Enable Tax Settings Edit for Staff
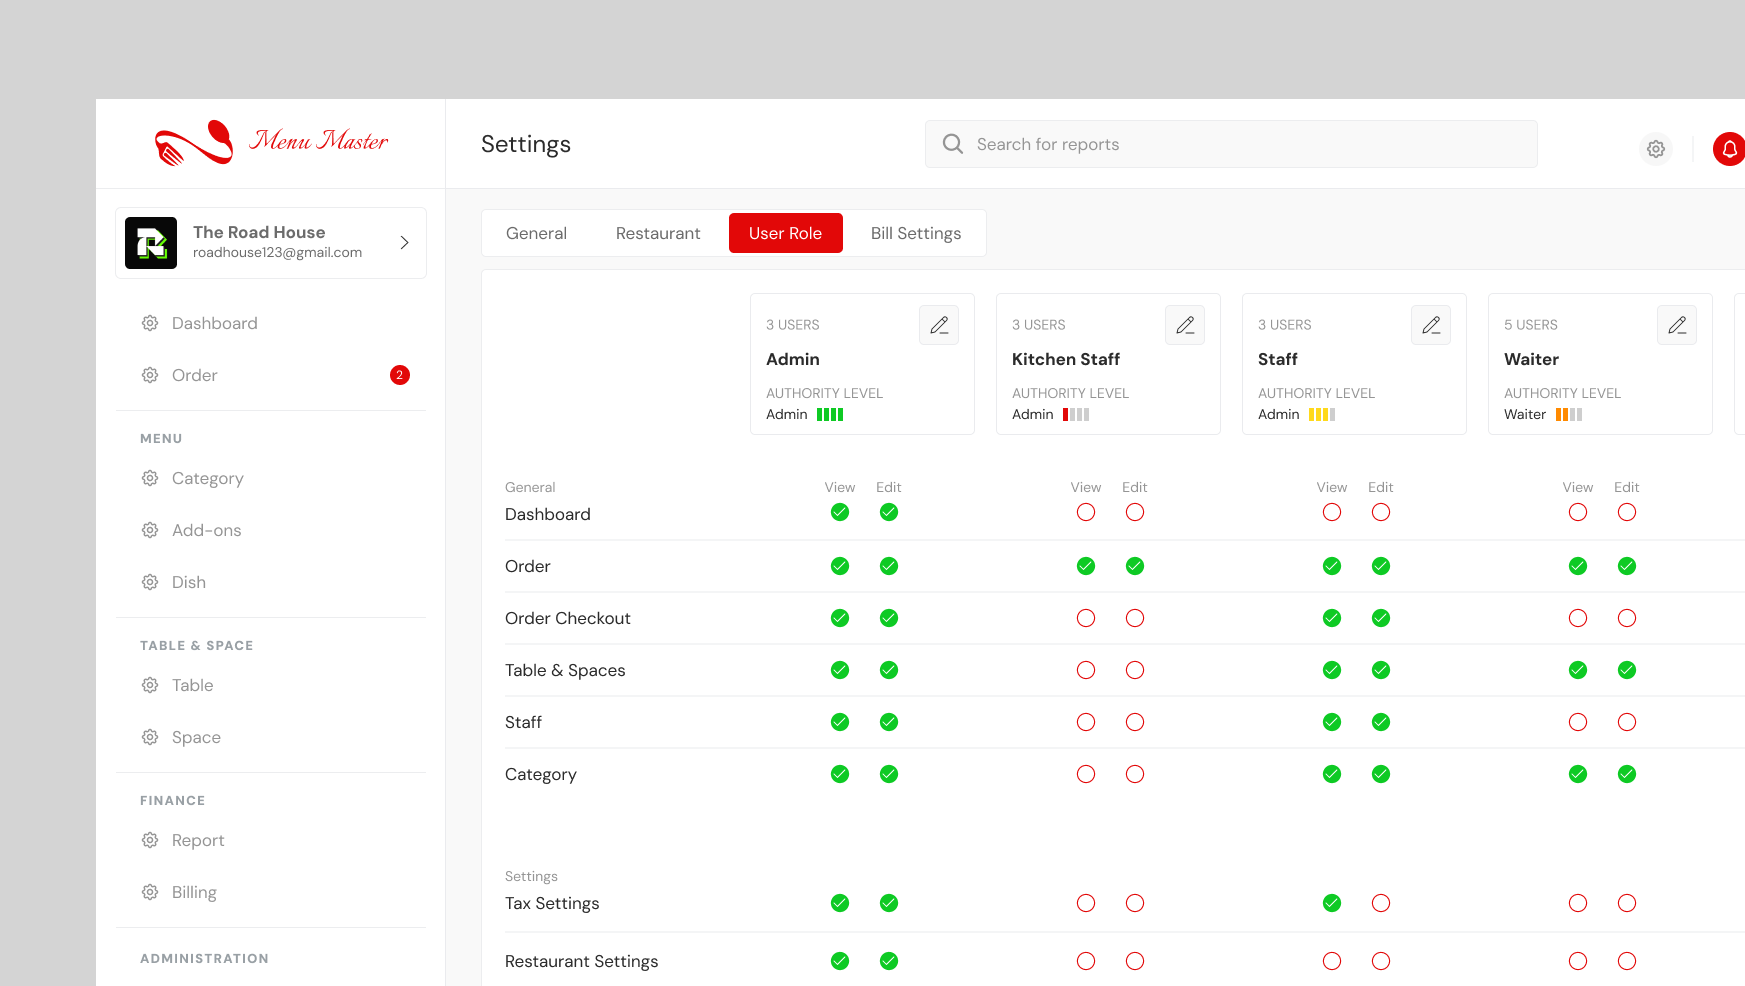 pos(1380,903)
